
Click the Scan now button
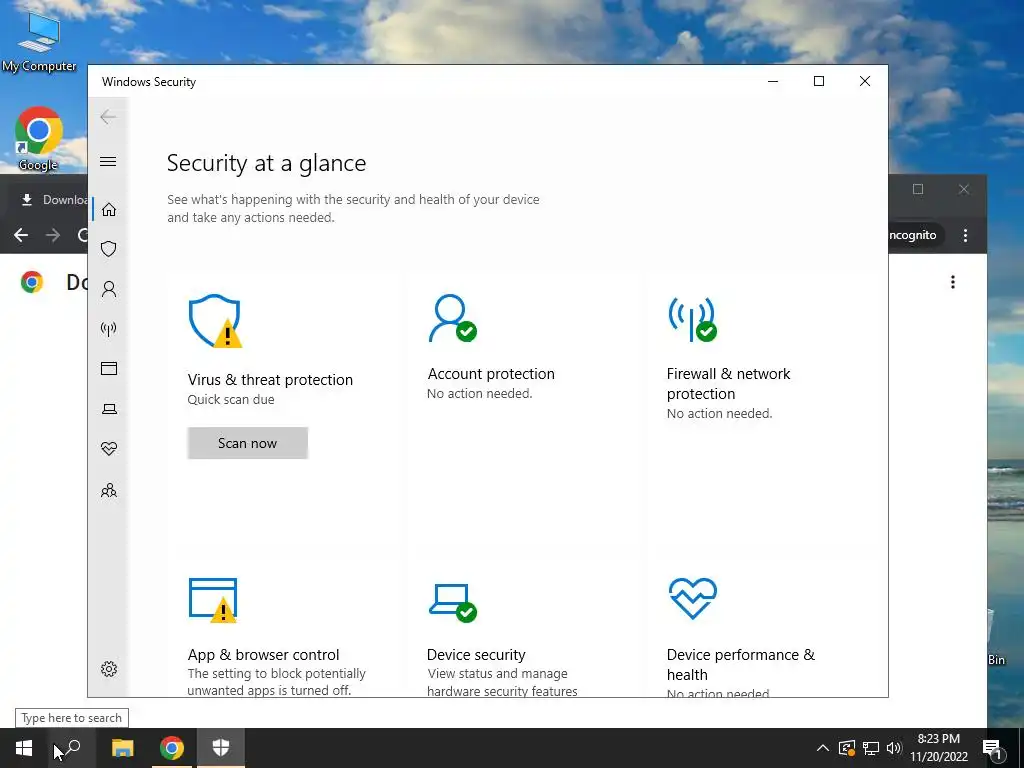248,443
